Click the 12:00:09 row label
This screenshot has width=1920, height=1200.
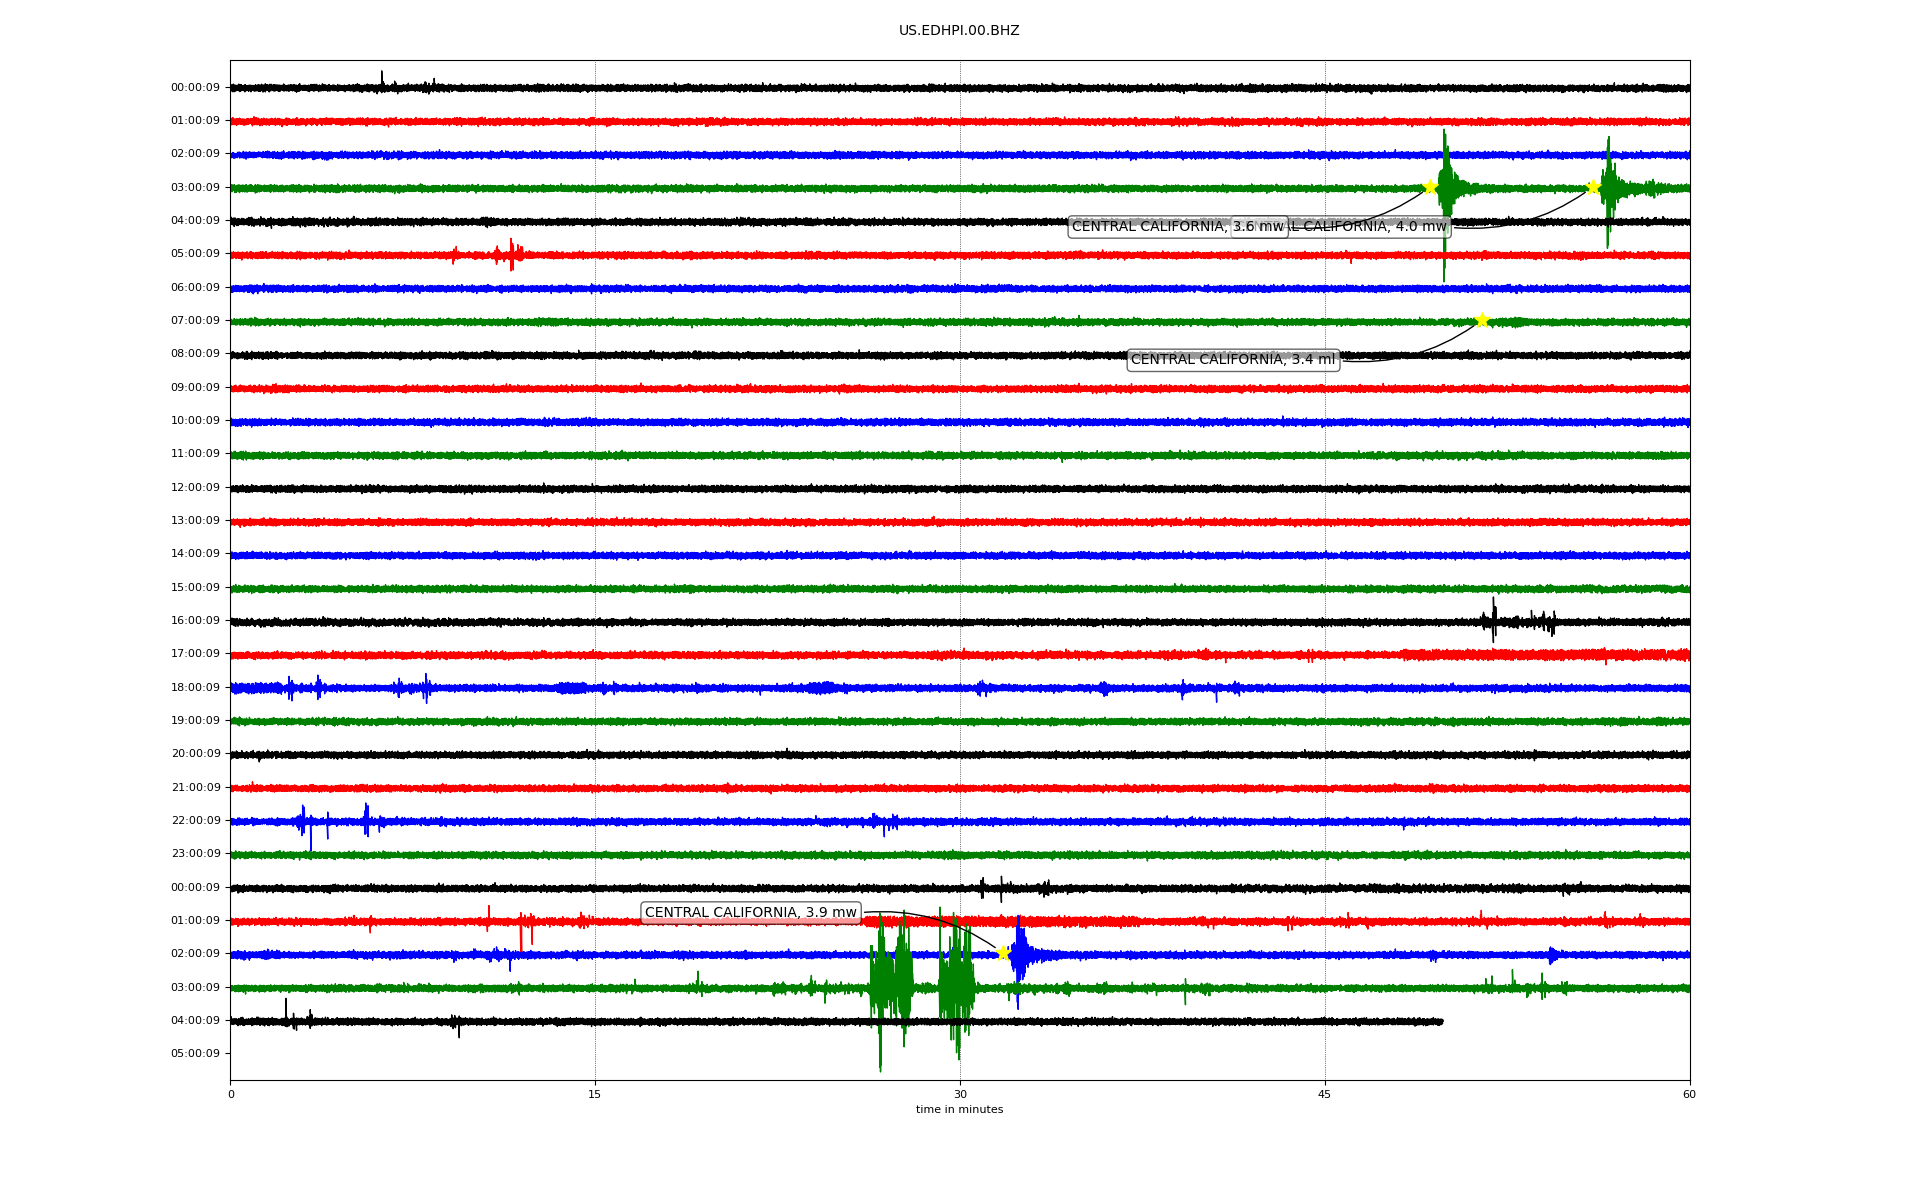[195, 488]
